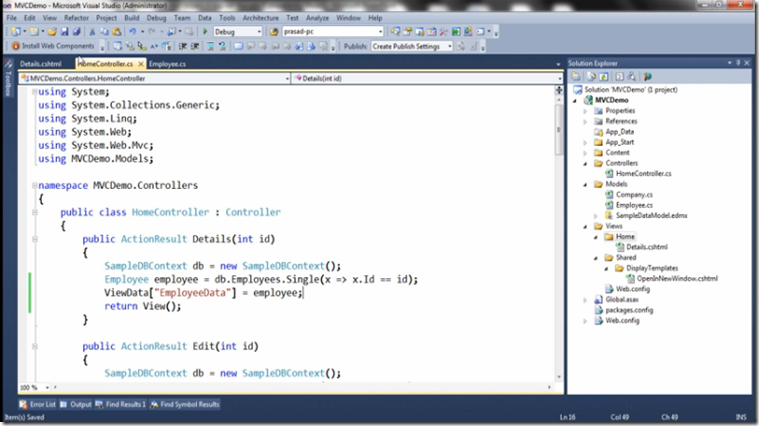Open the Output panel tab
The height and width of the screenshot is (426, 759).
76,404
